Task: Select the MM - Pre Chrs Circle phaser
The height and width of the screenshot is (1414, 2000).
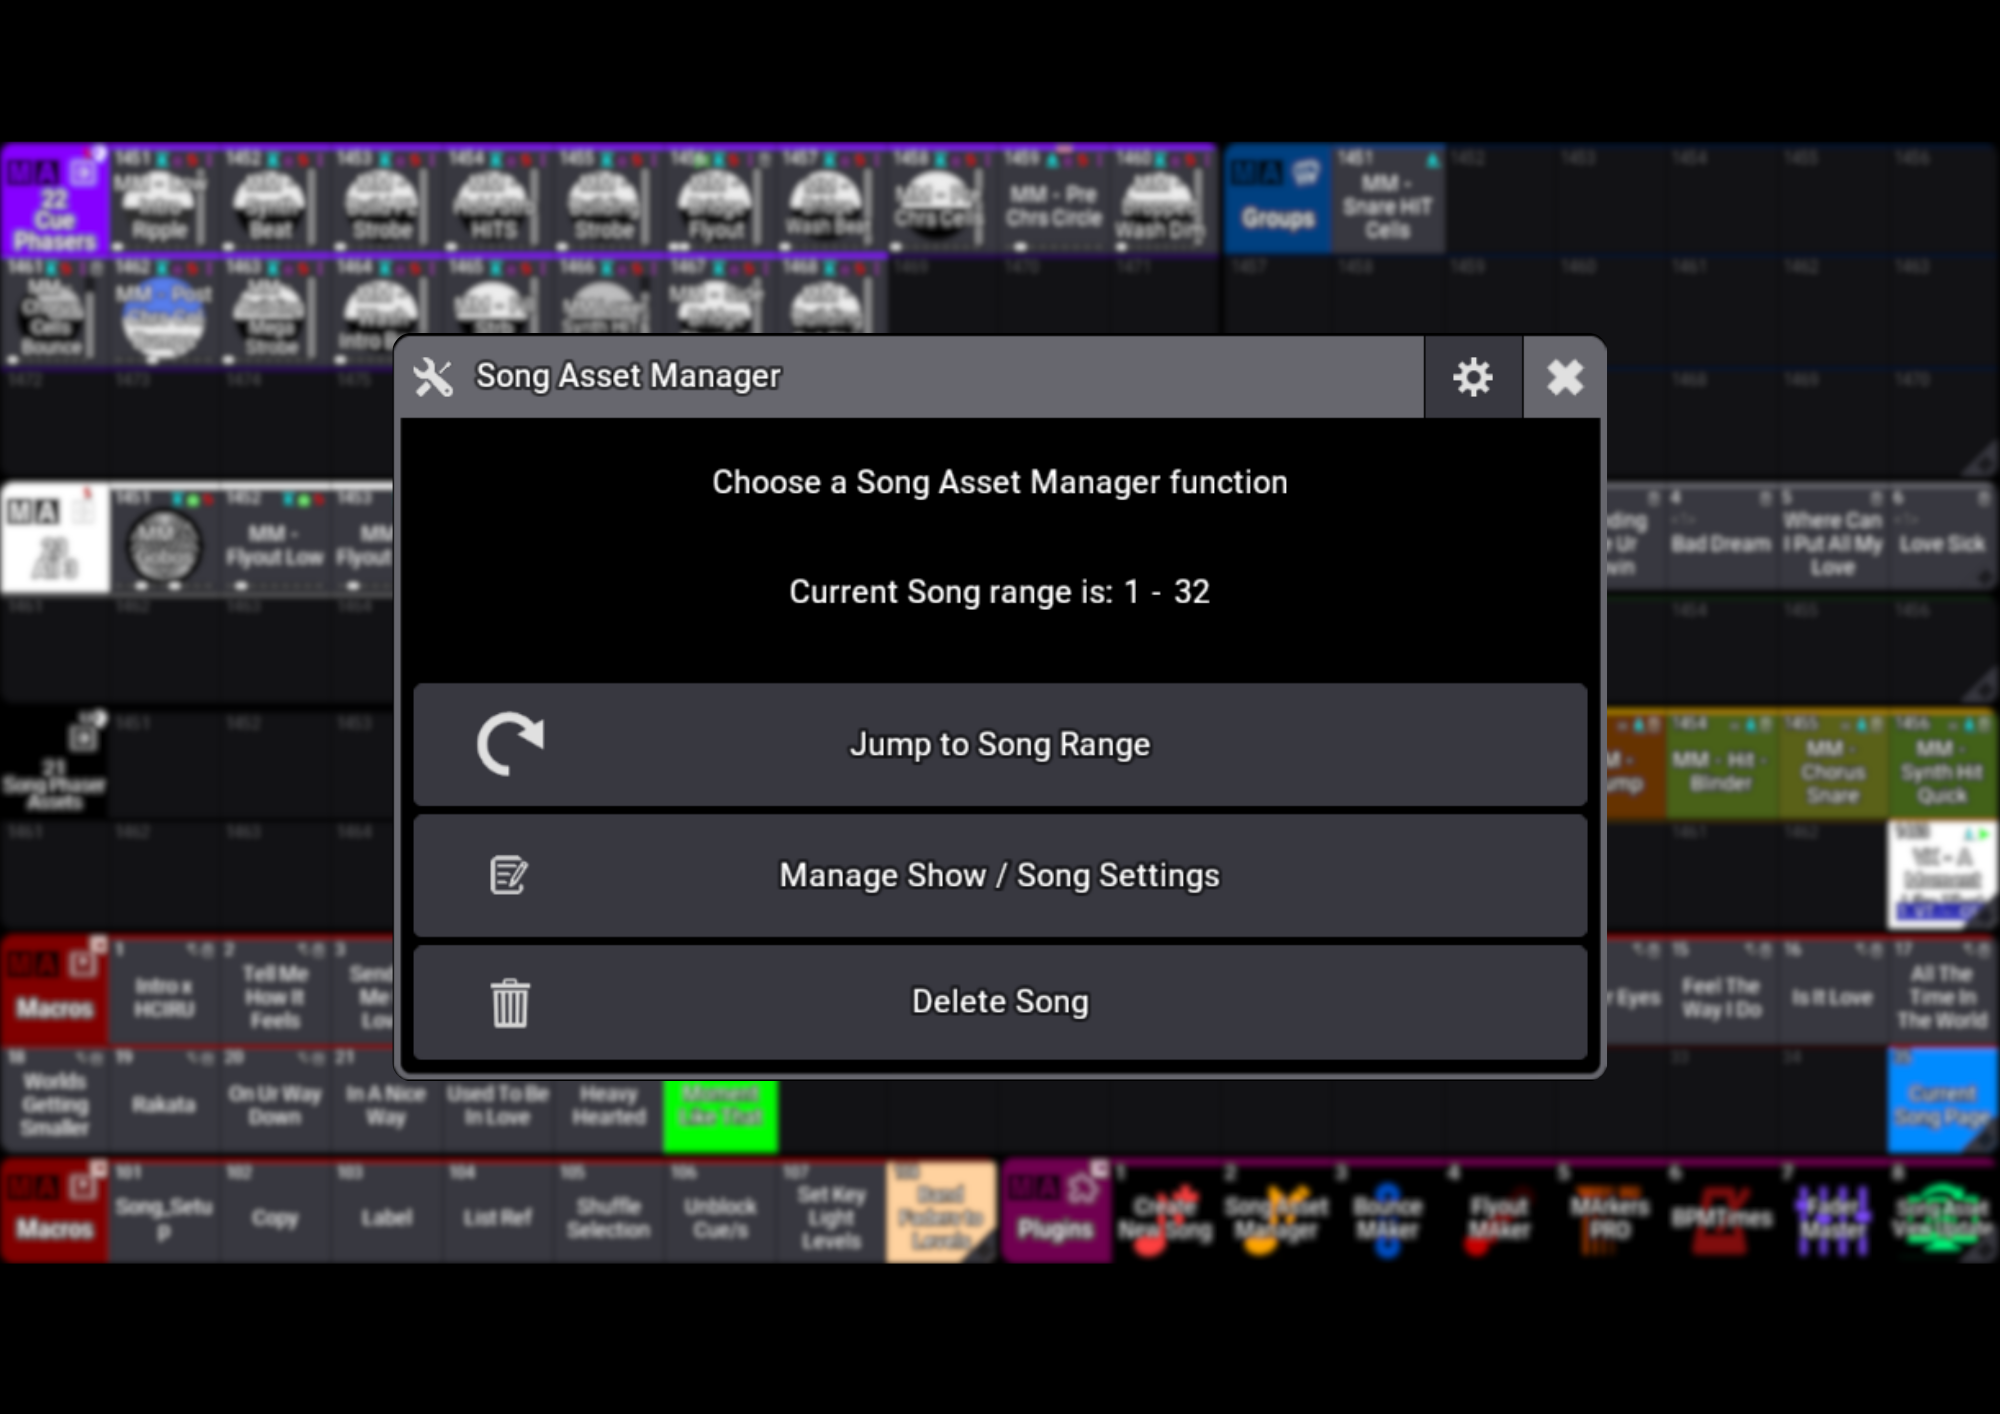Action: [1054, 200]
